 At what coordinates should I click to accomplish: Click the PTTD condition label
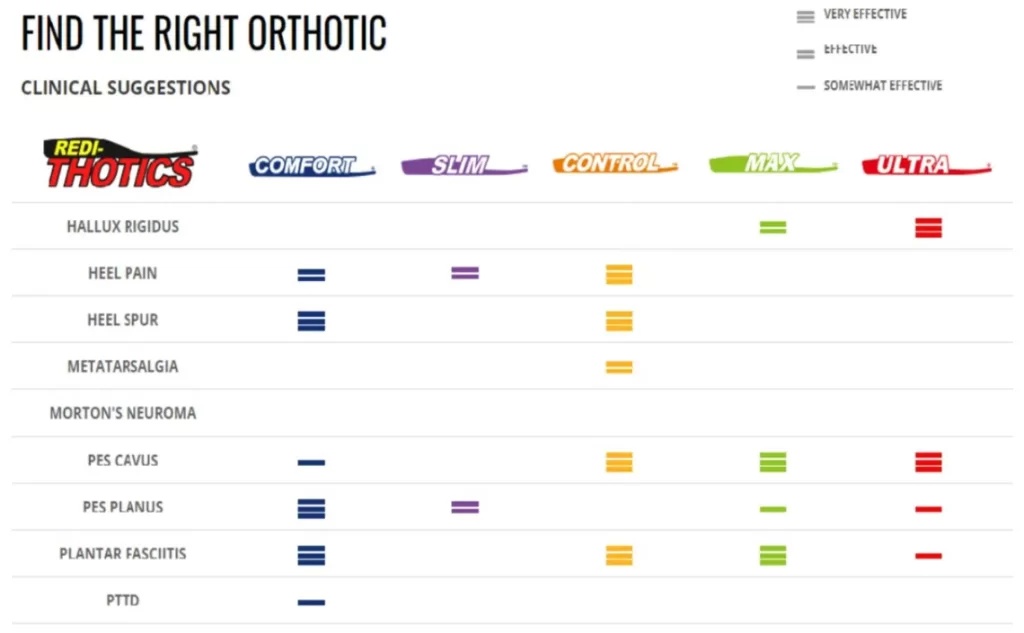[123, 601]
